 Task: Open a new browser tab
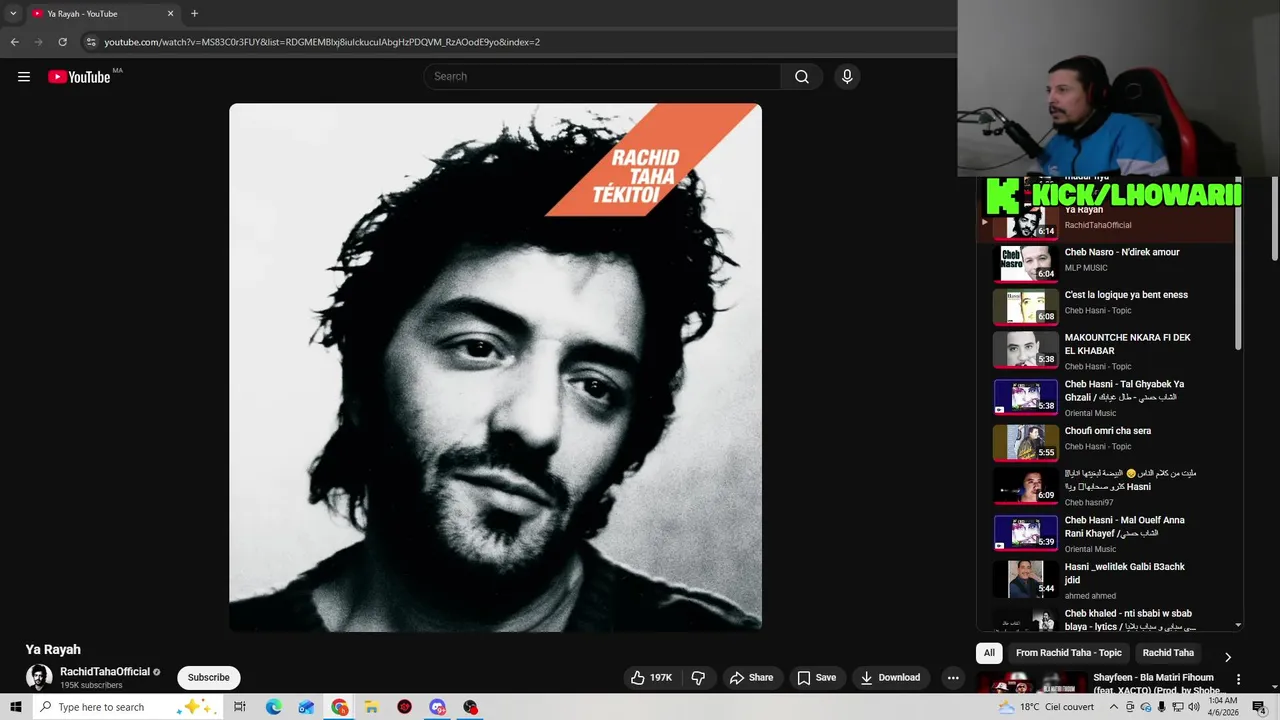[195, 14]
